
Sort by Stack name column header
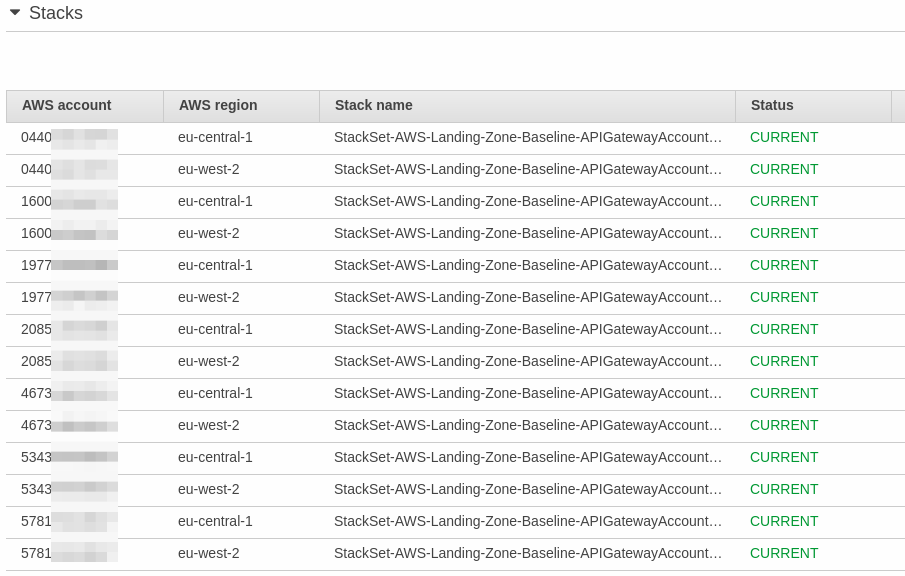pyautogui.click(x=374, y=105)
